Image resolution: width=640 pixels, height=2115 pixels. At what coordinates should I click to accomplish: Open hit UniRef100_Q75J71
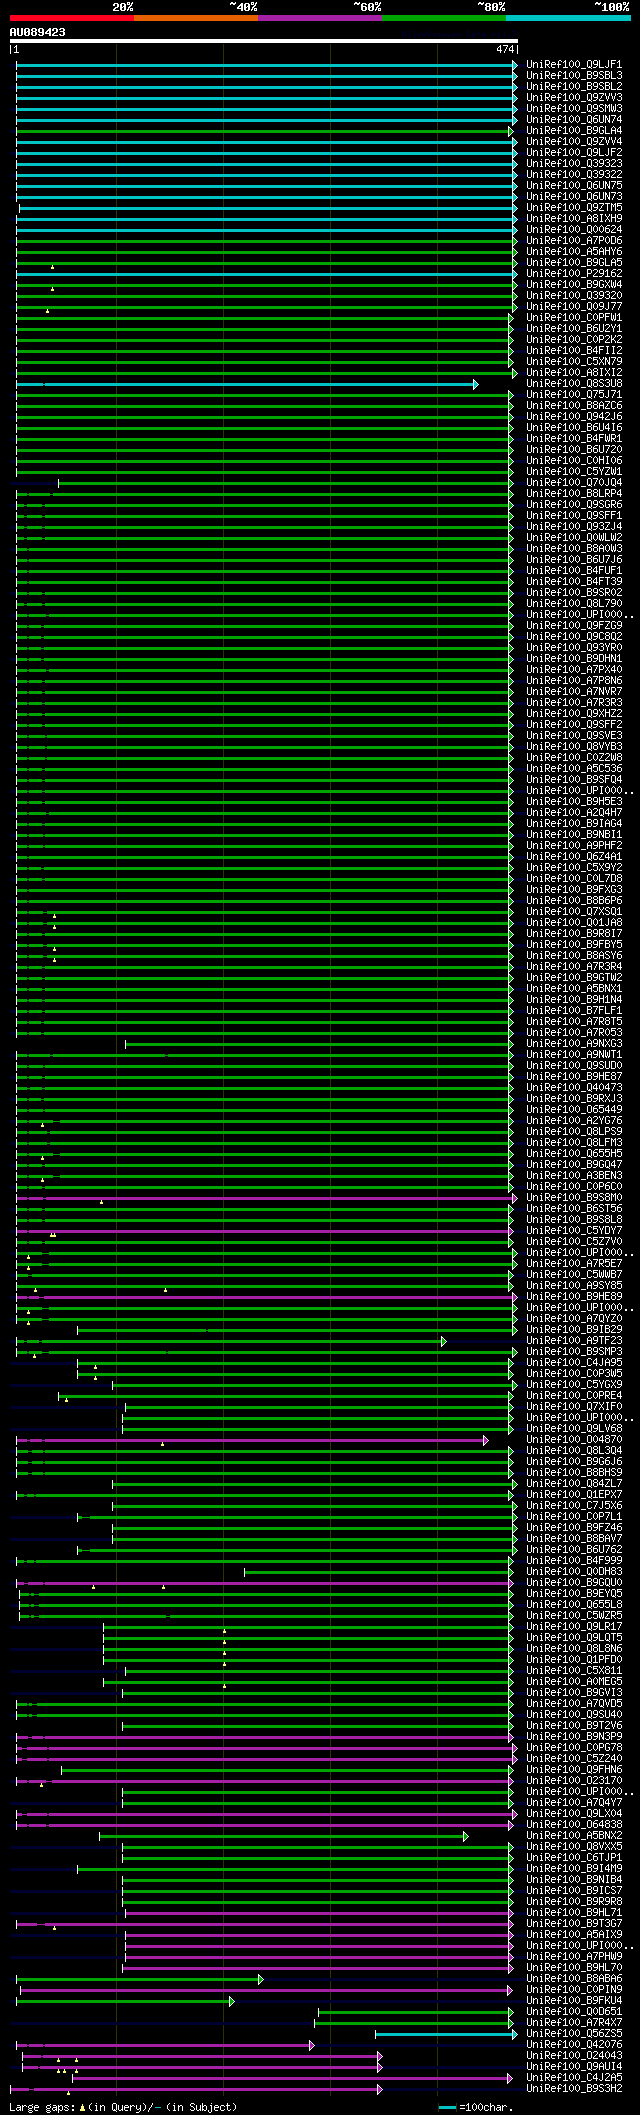[574, 395]
